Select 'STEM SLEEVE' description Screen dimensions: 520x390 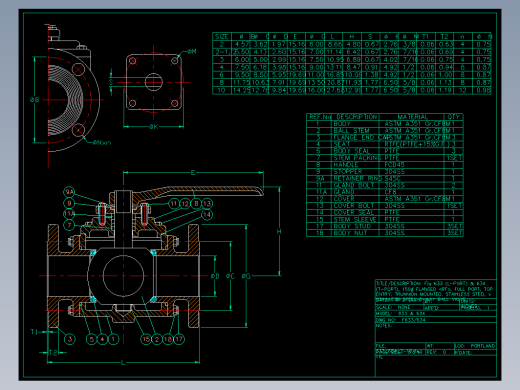pyautogui.click(x=355, y=219)
